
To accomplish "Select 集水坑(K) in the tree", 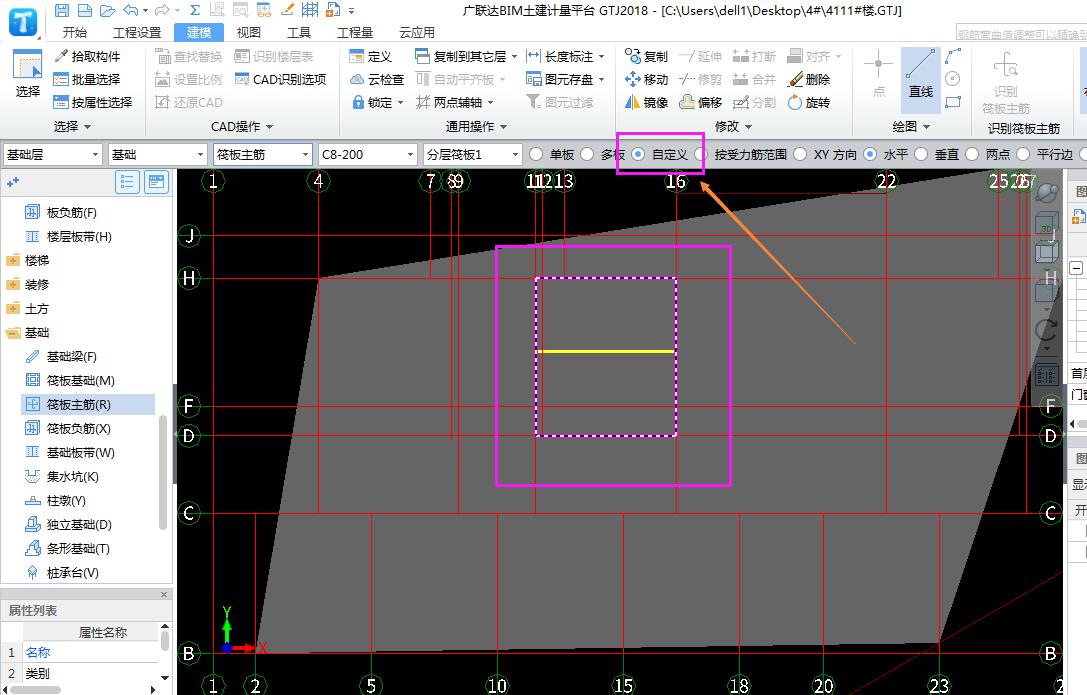I will [x=72, y=477].
